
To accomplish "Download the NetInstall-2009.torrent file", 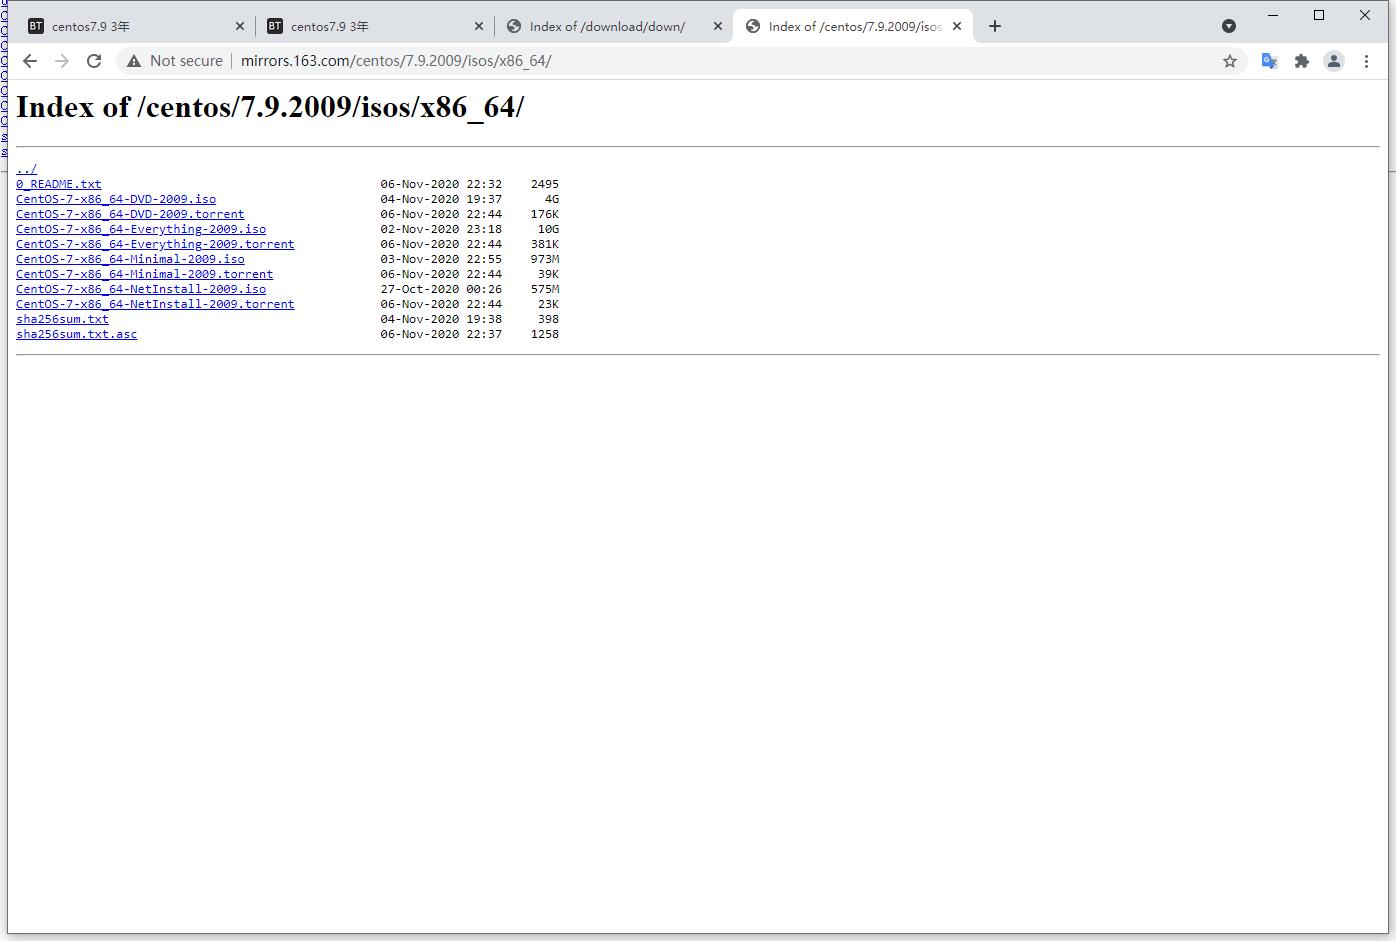I will (155, 304).
